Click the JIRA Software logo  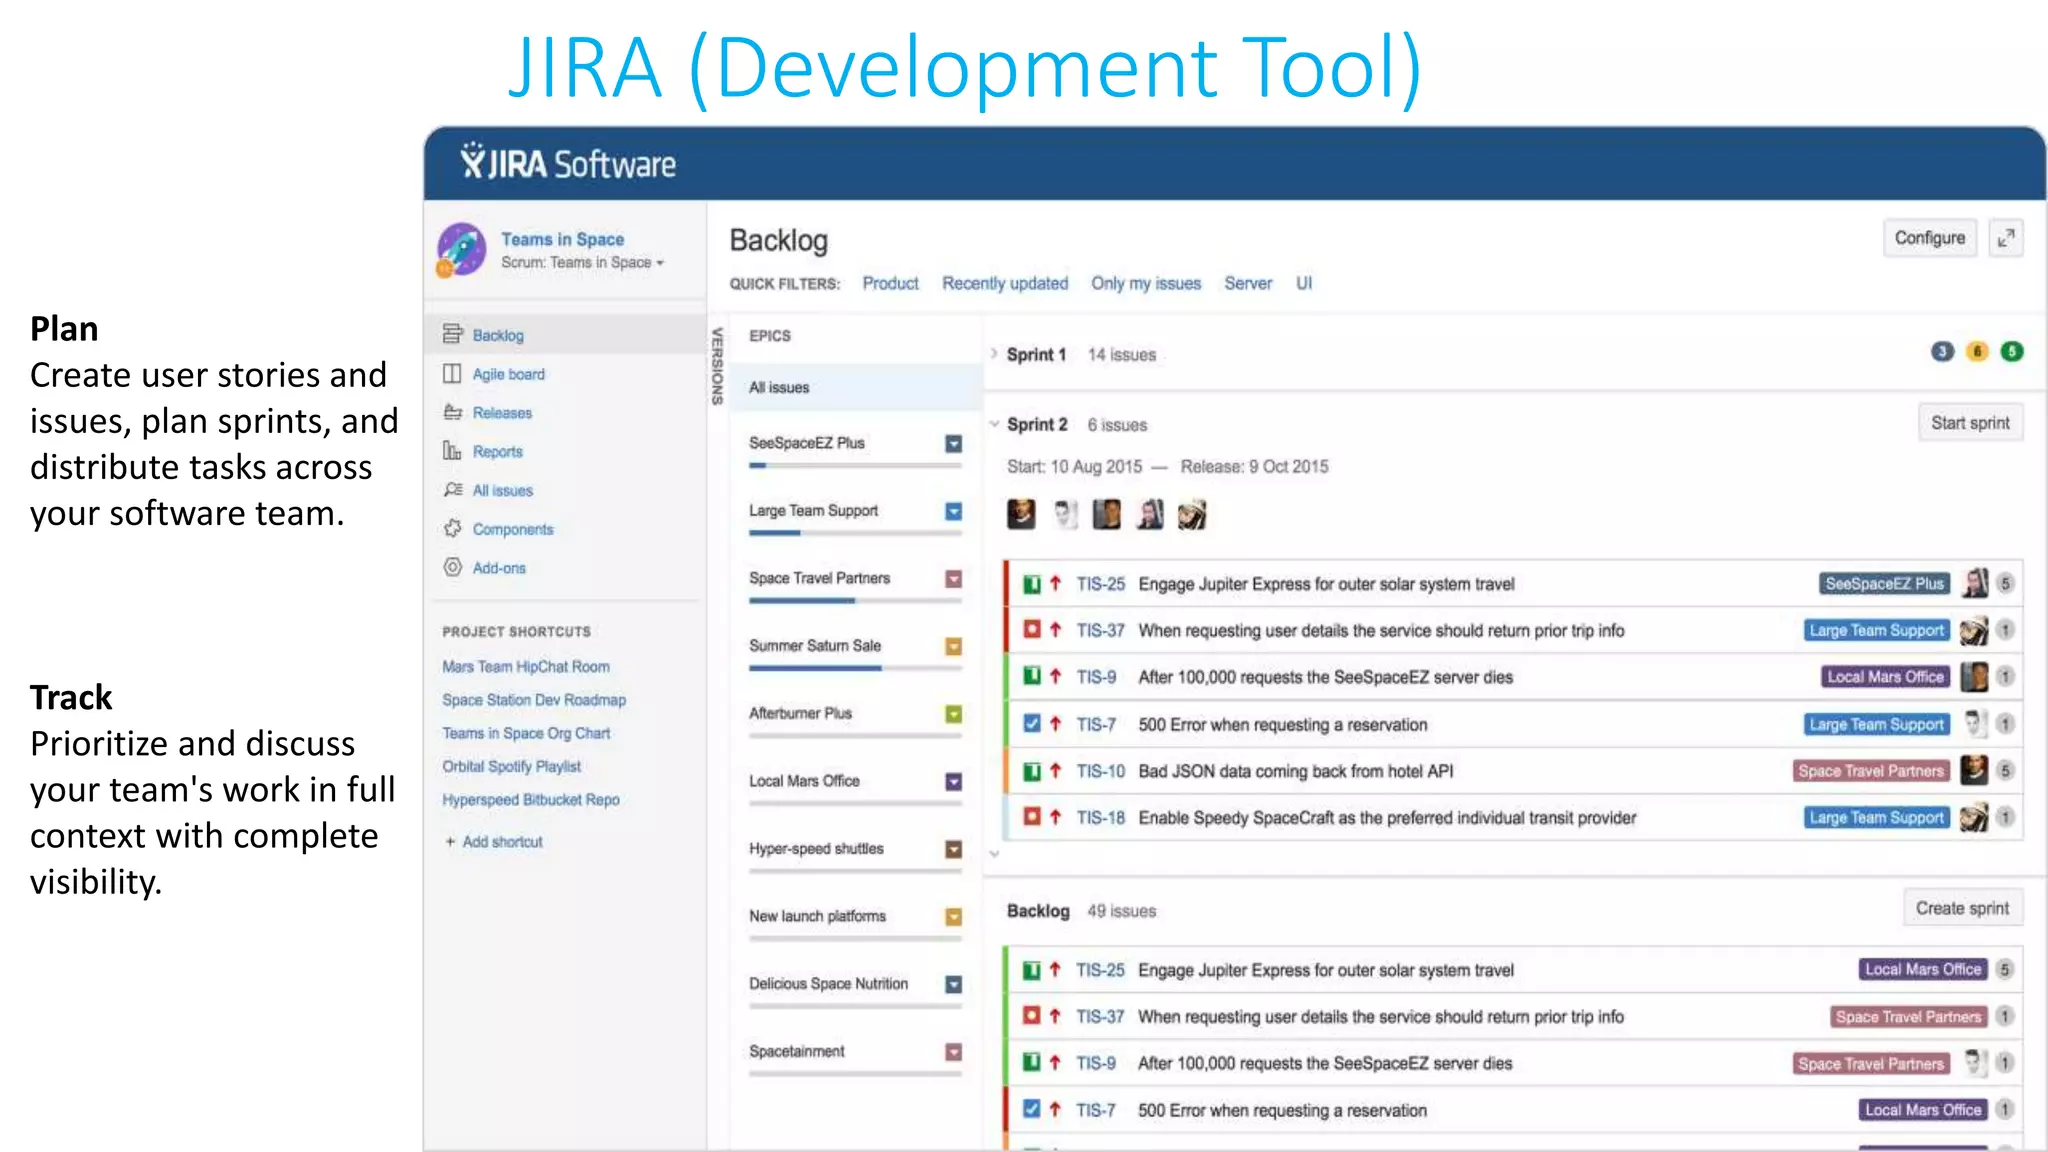coord(568,162)
